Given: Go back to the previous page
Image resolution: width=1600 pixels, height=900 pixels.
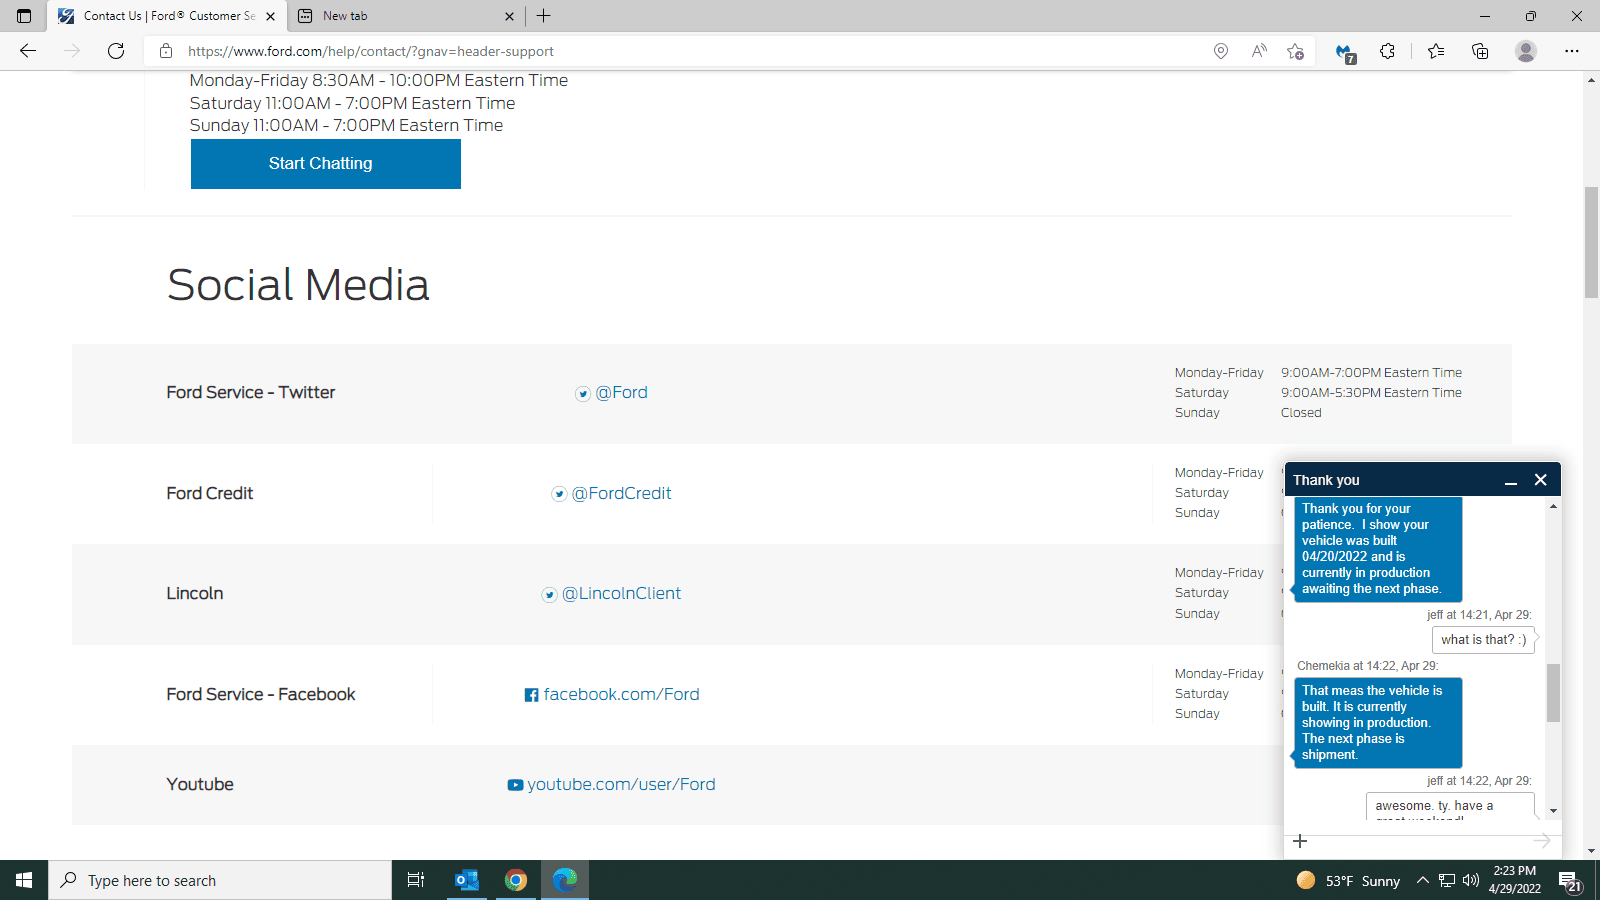Looking at the screenshot, I should point(28,51).
